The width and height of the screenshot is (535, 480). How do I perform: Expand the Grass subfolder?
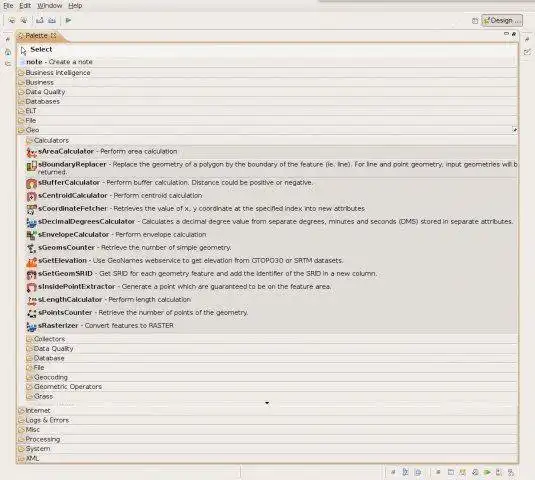(x=271, y=396)
